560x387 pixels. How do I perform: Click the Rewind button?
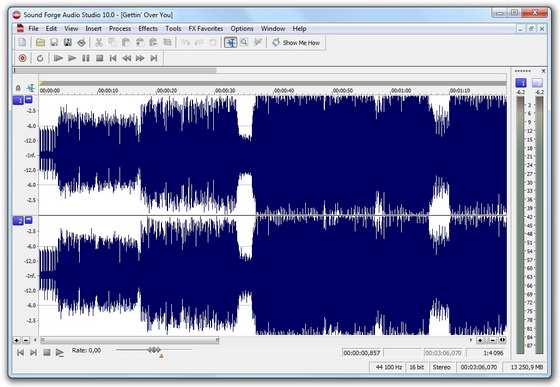point(127,58)
